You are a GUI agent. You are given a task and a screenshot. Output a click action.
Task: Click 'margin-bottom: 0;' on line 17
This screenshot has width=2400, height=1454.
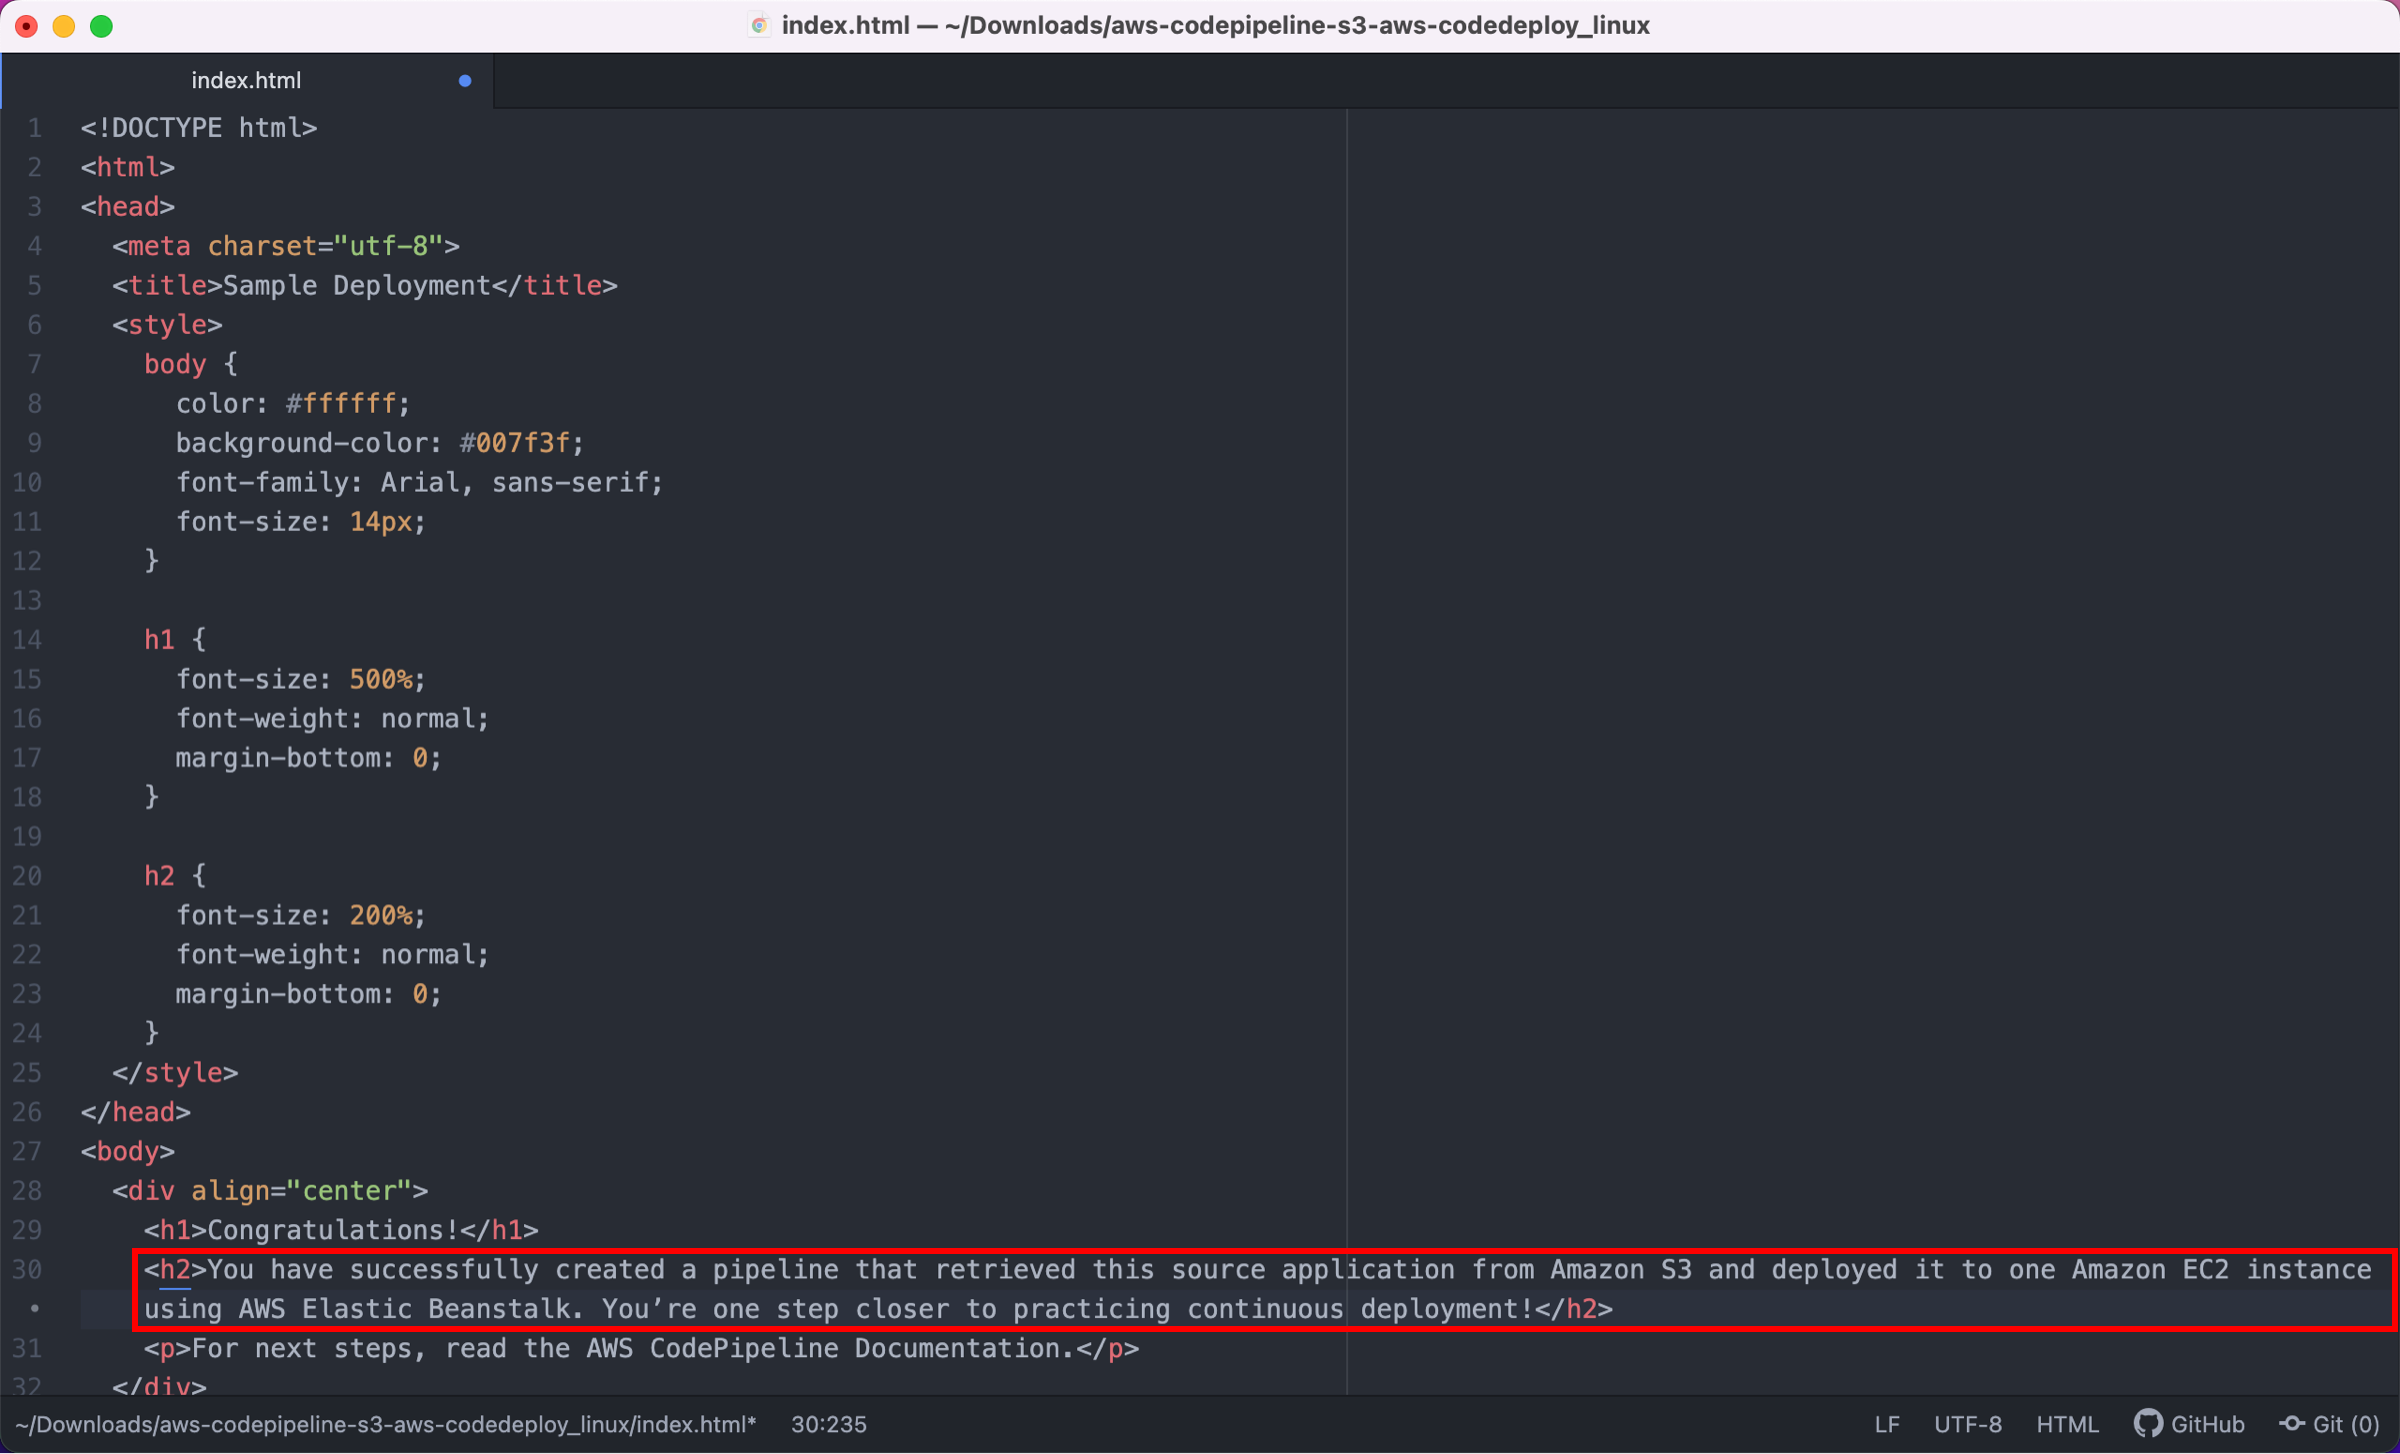point(309,759)
